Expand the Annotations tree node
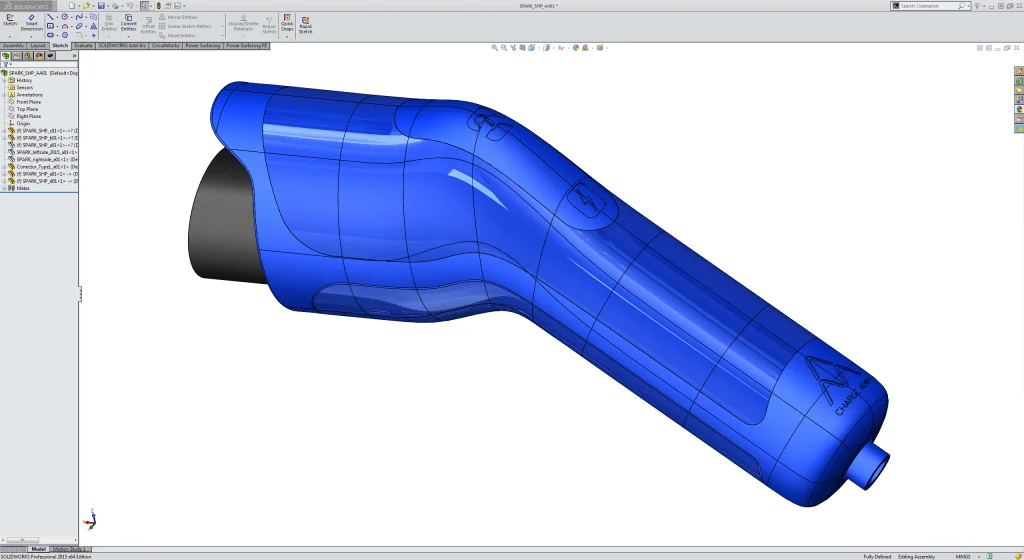Image resolution: width=1024 pixels, height=560 pixels. [6, 95]
